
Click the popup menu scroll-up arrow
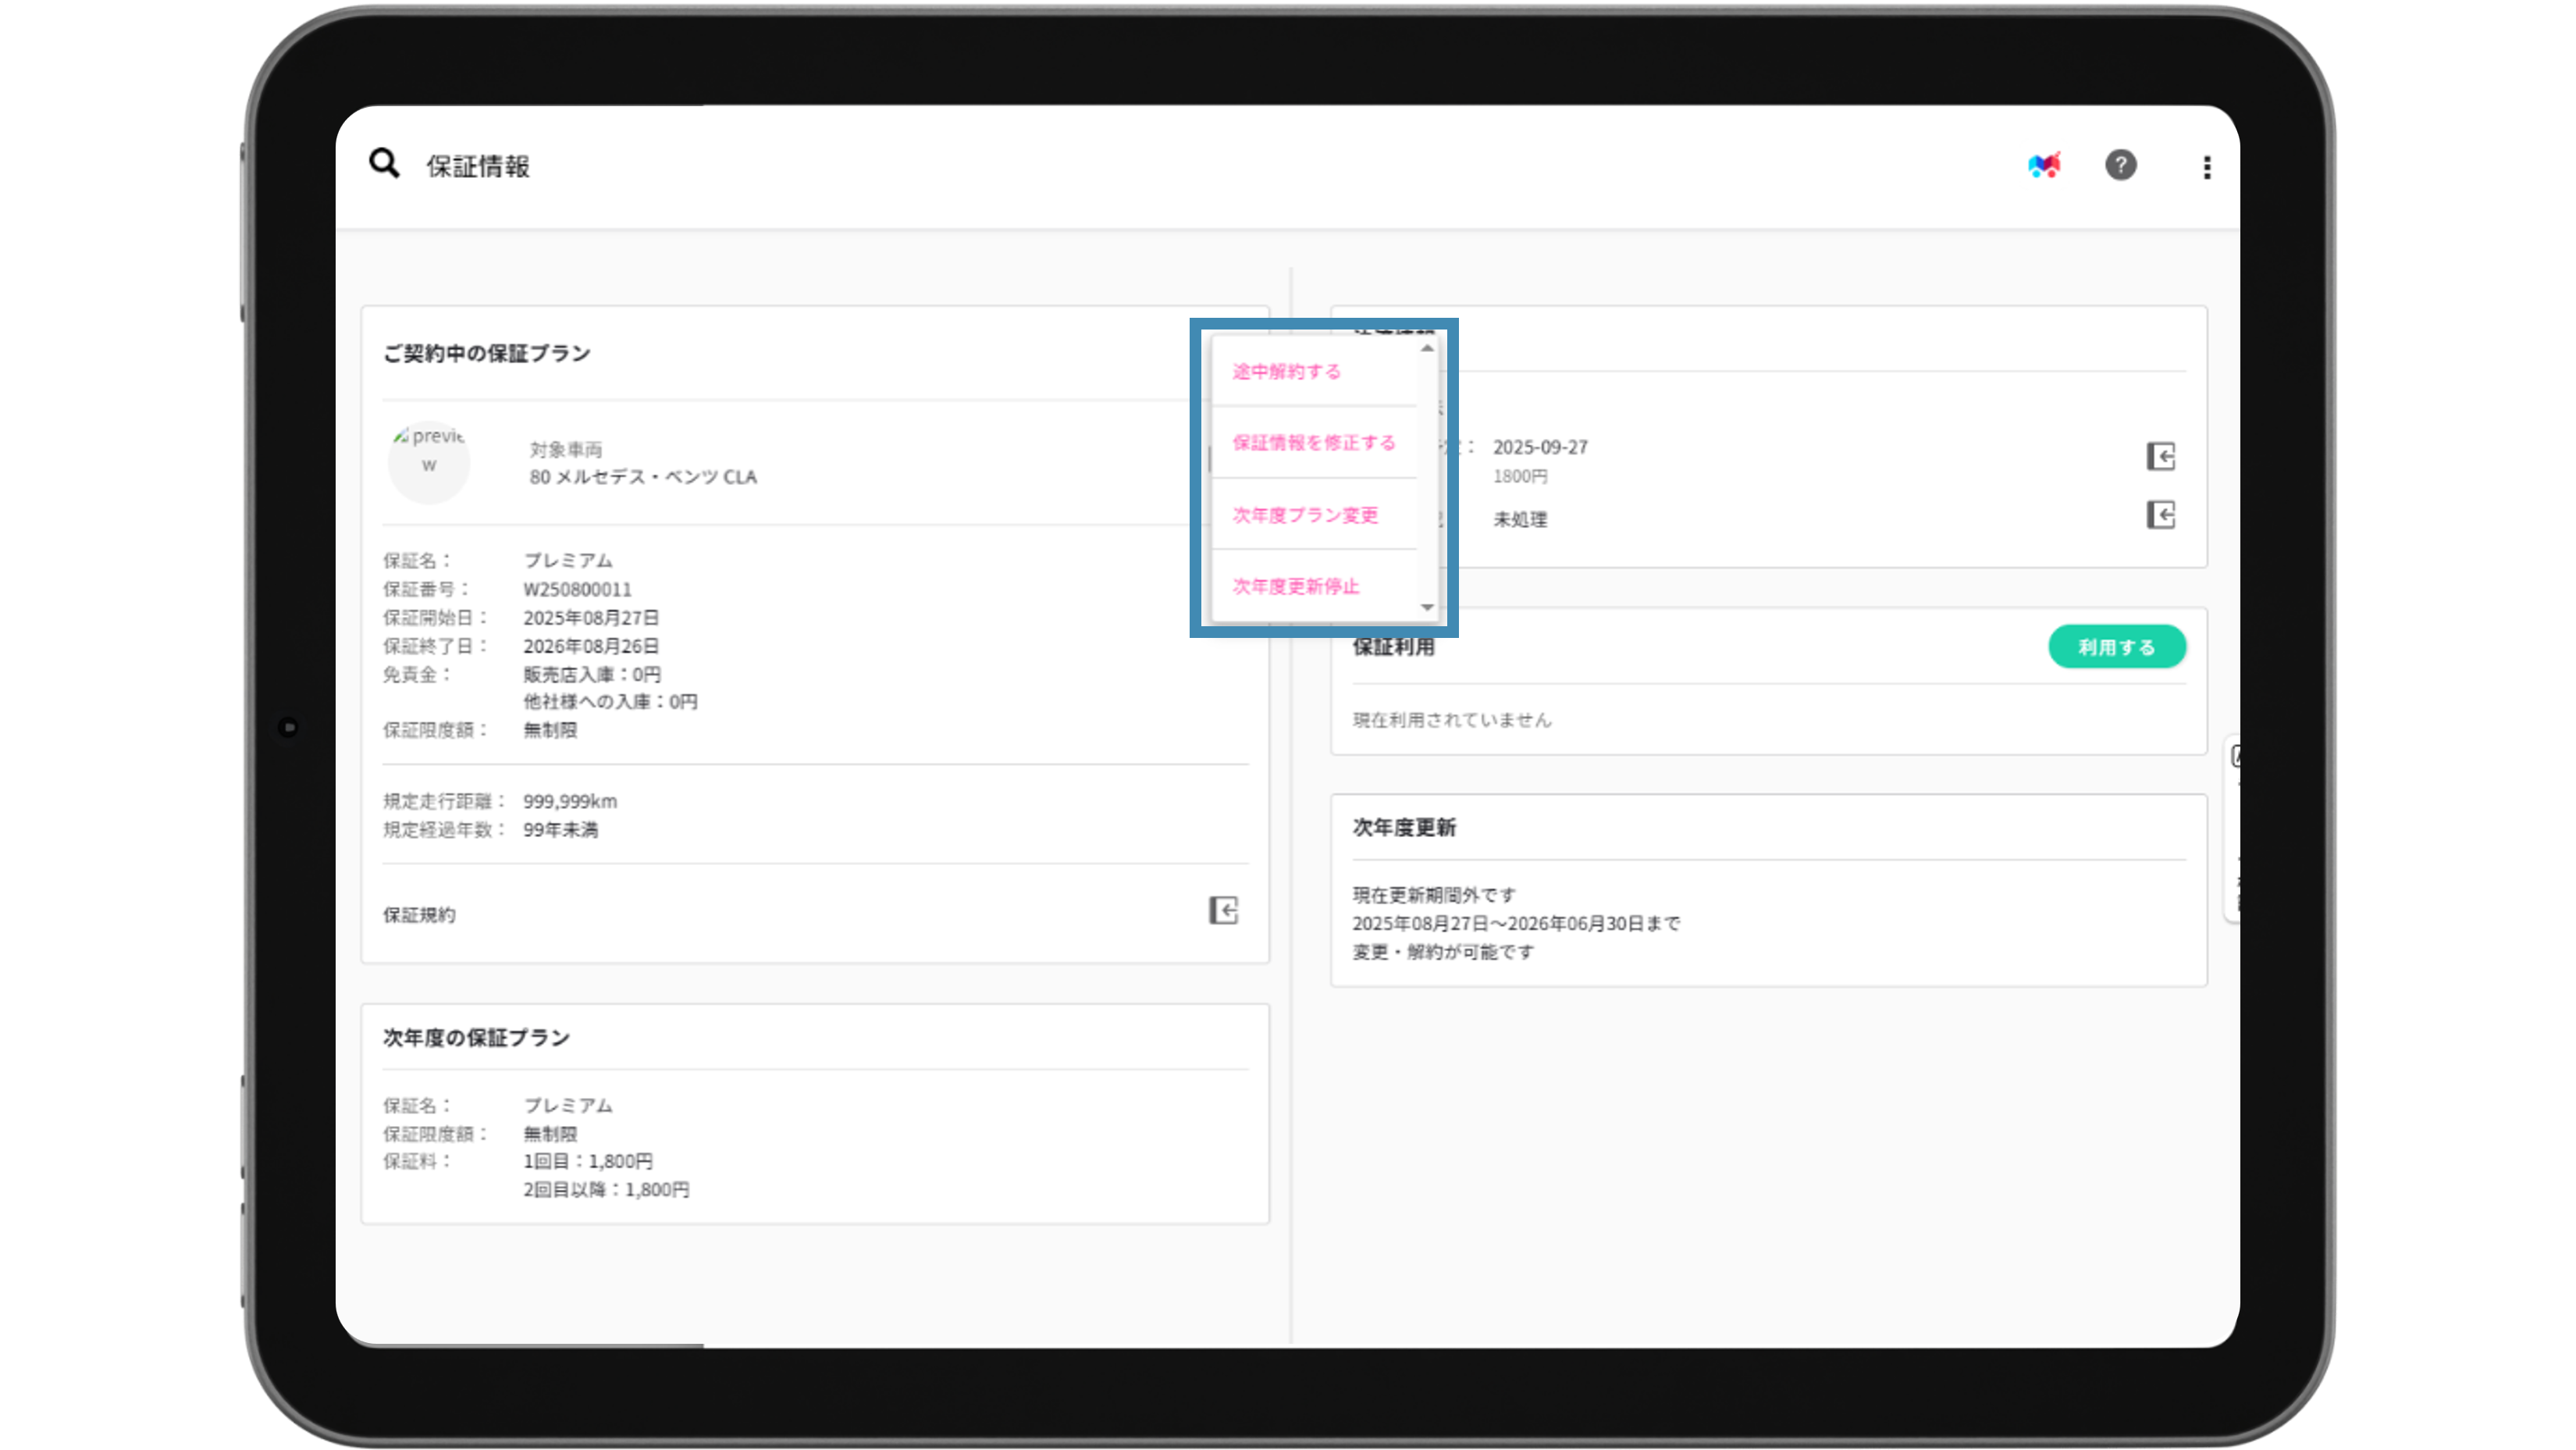click(1427, 348)
